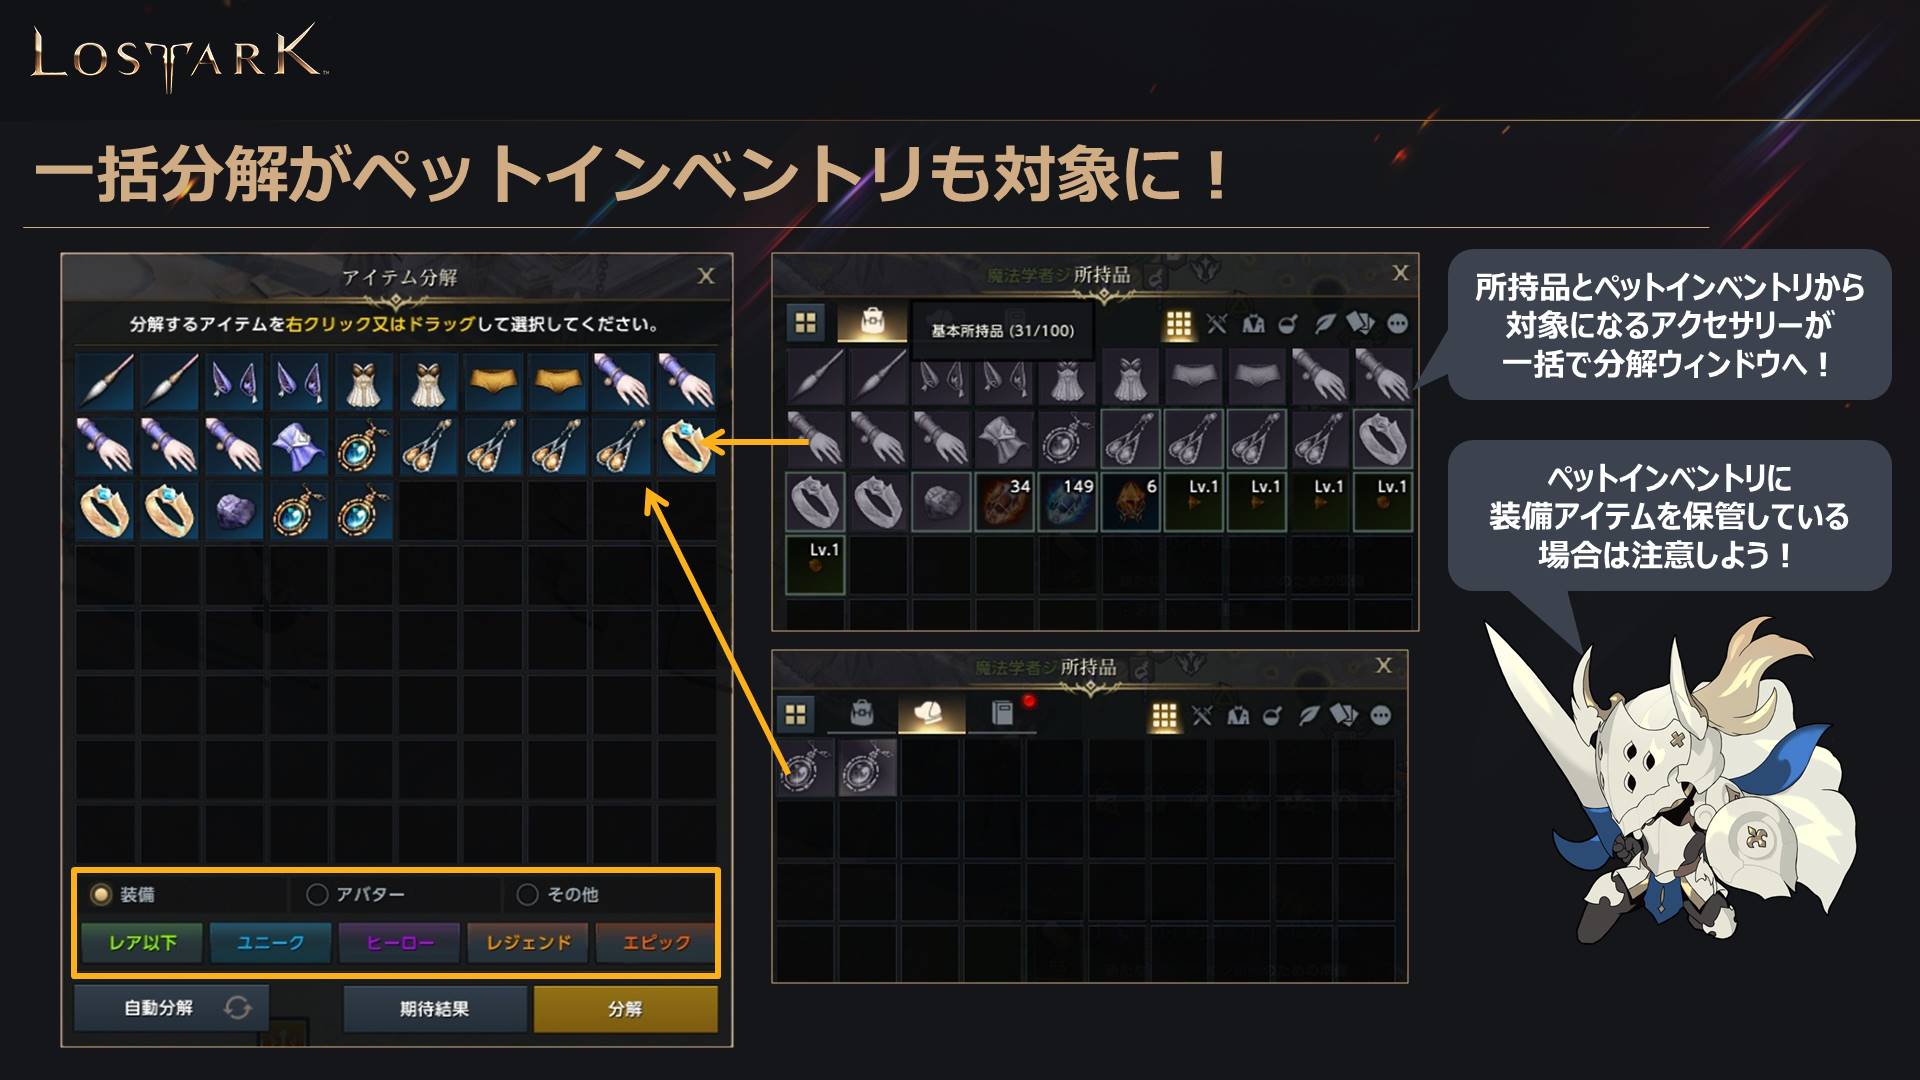Select the stack of 149 items in inventory

coord(1067,501)
